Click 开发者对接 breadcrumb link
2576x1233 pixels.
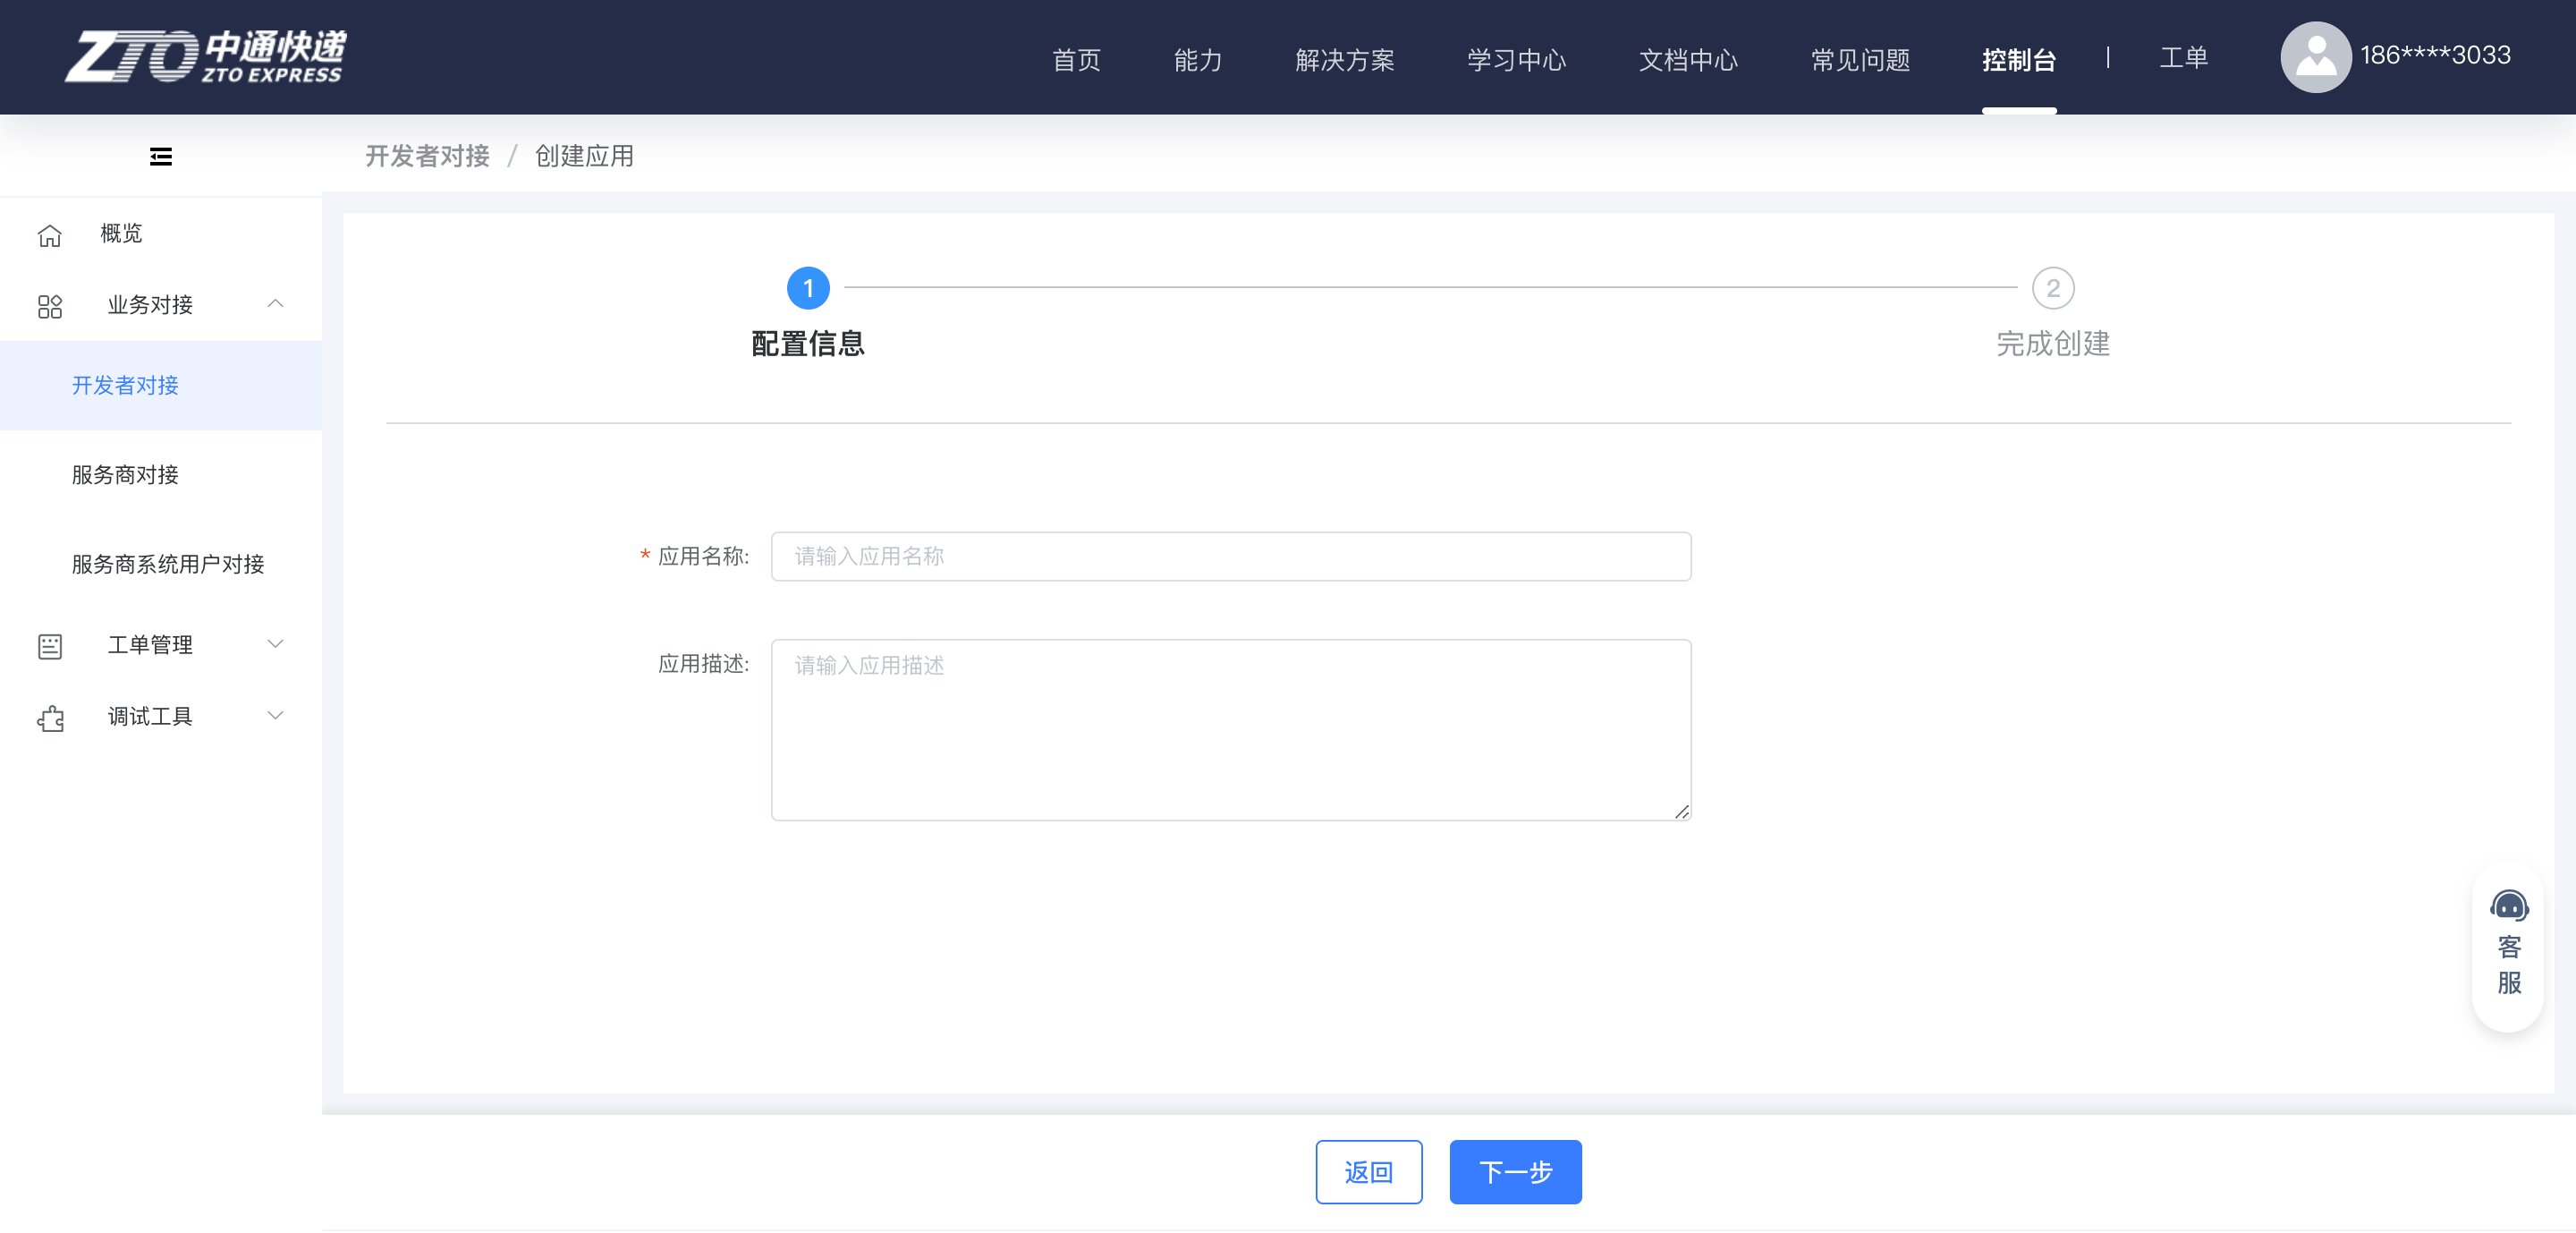[427, 156]
